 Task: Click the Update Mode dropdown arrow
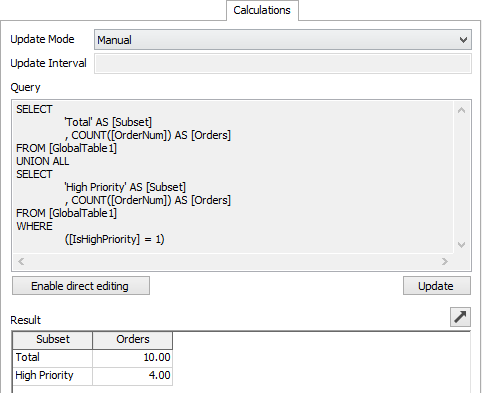tap(463, 40)
